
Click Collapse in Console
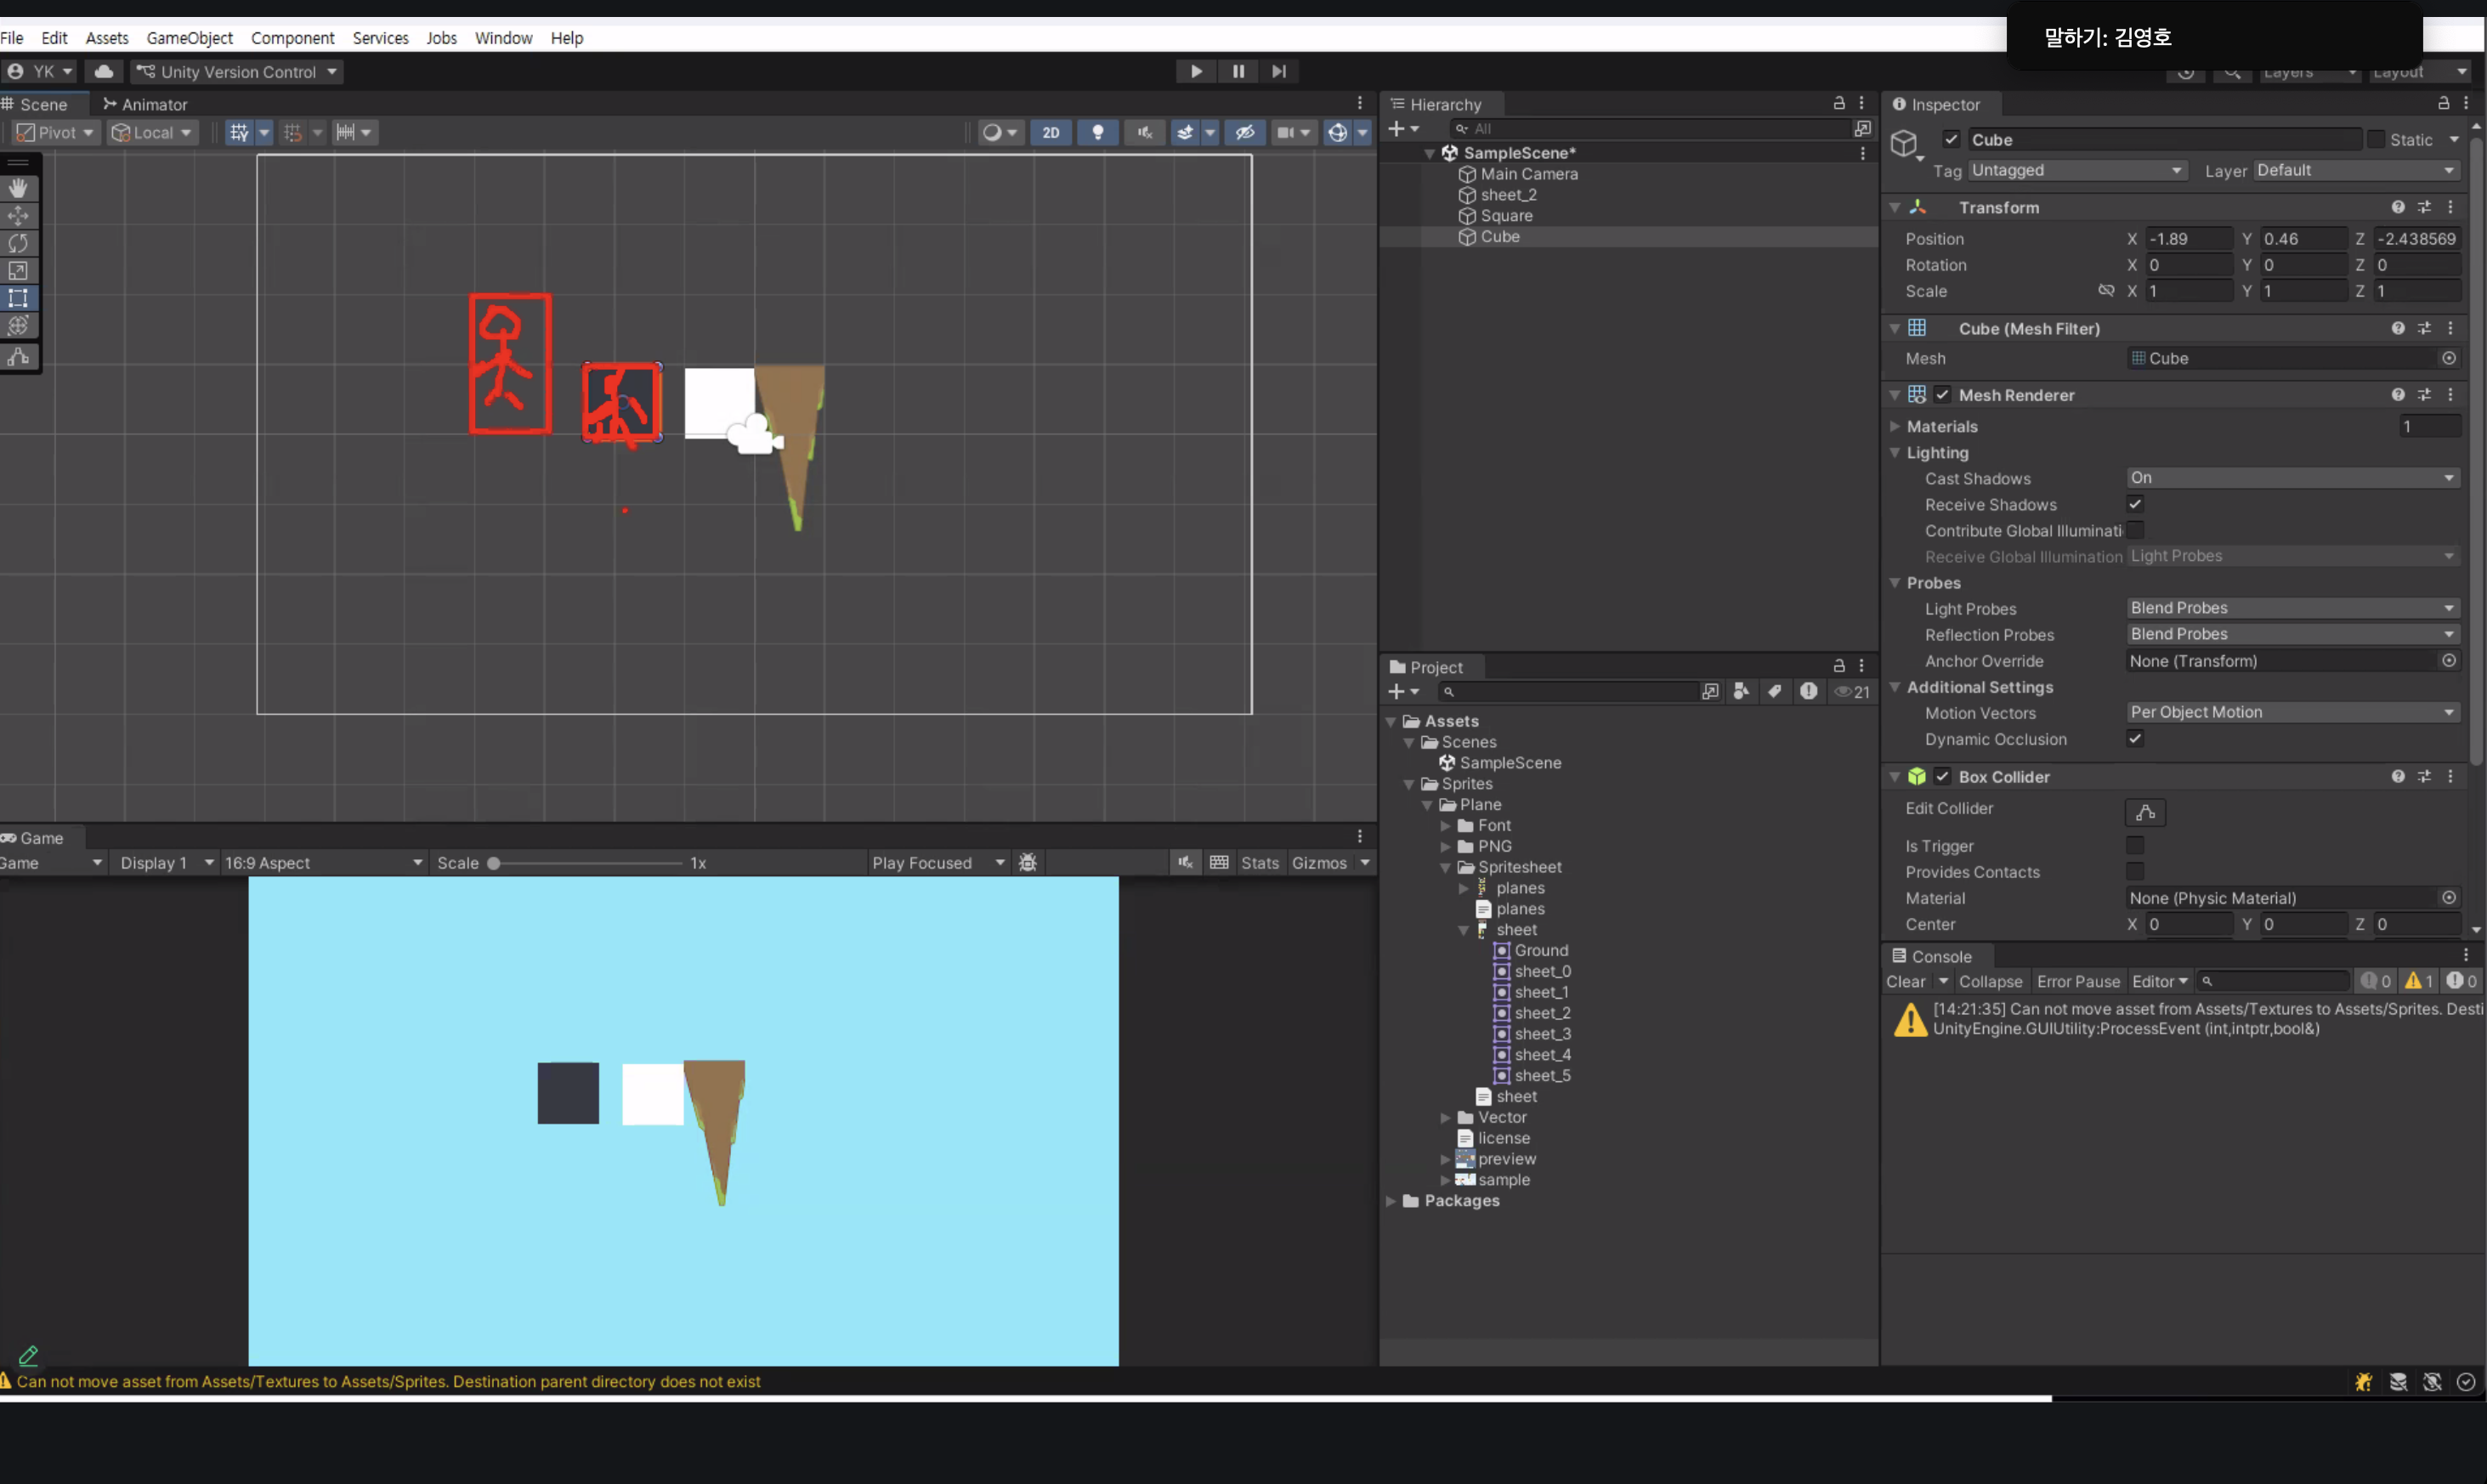click(x=1990, y=982)
